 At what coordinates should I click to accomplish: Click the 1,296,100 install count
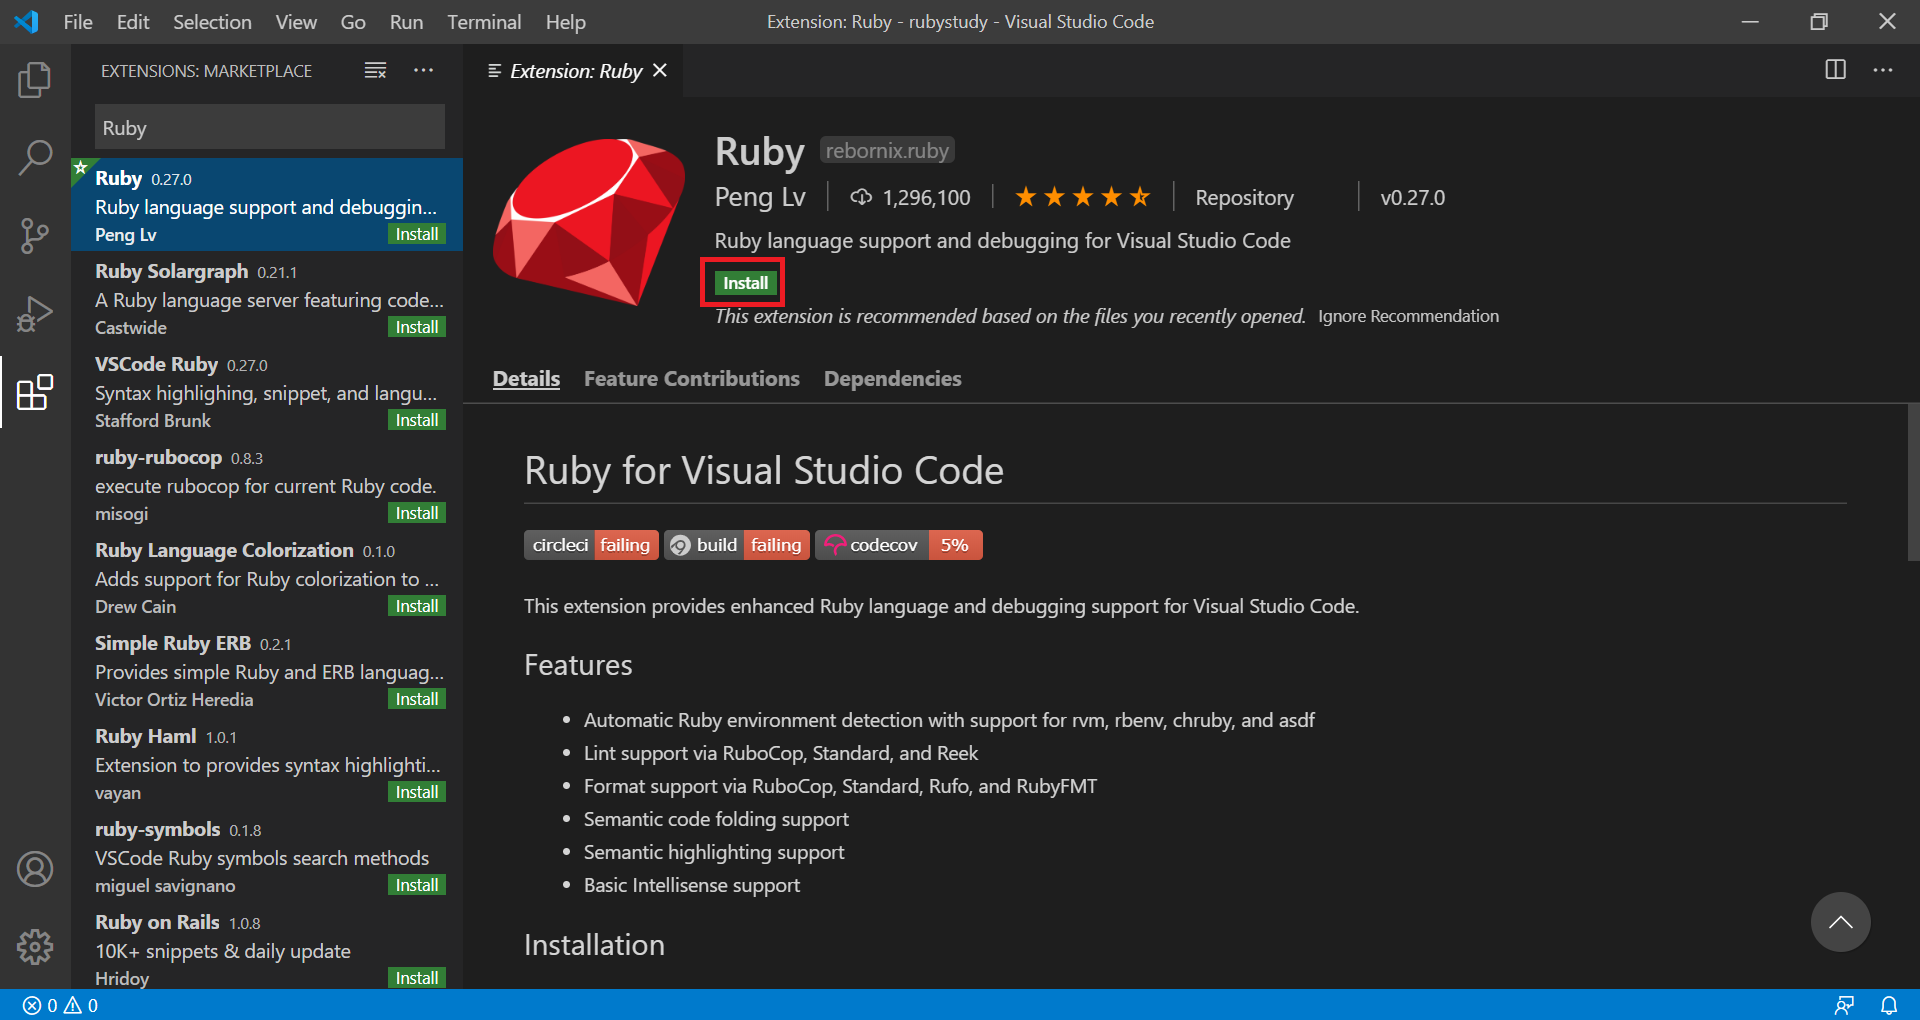pyautogui.click(x=911, y=198)
